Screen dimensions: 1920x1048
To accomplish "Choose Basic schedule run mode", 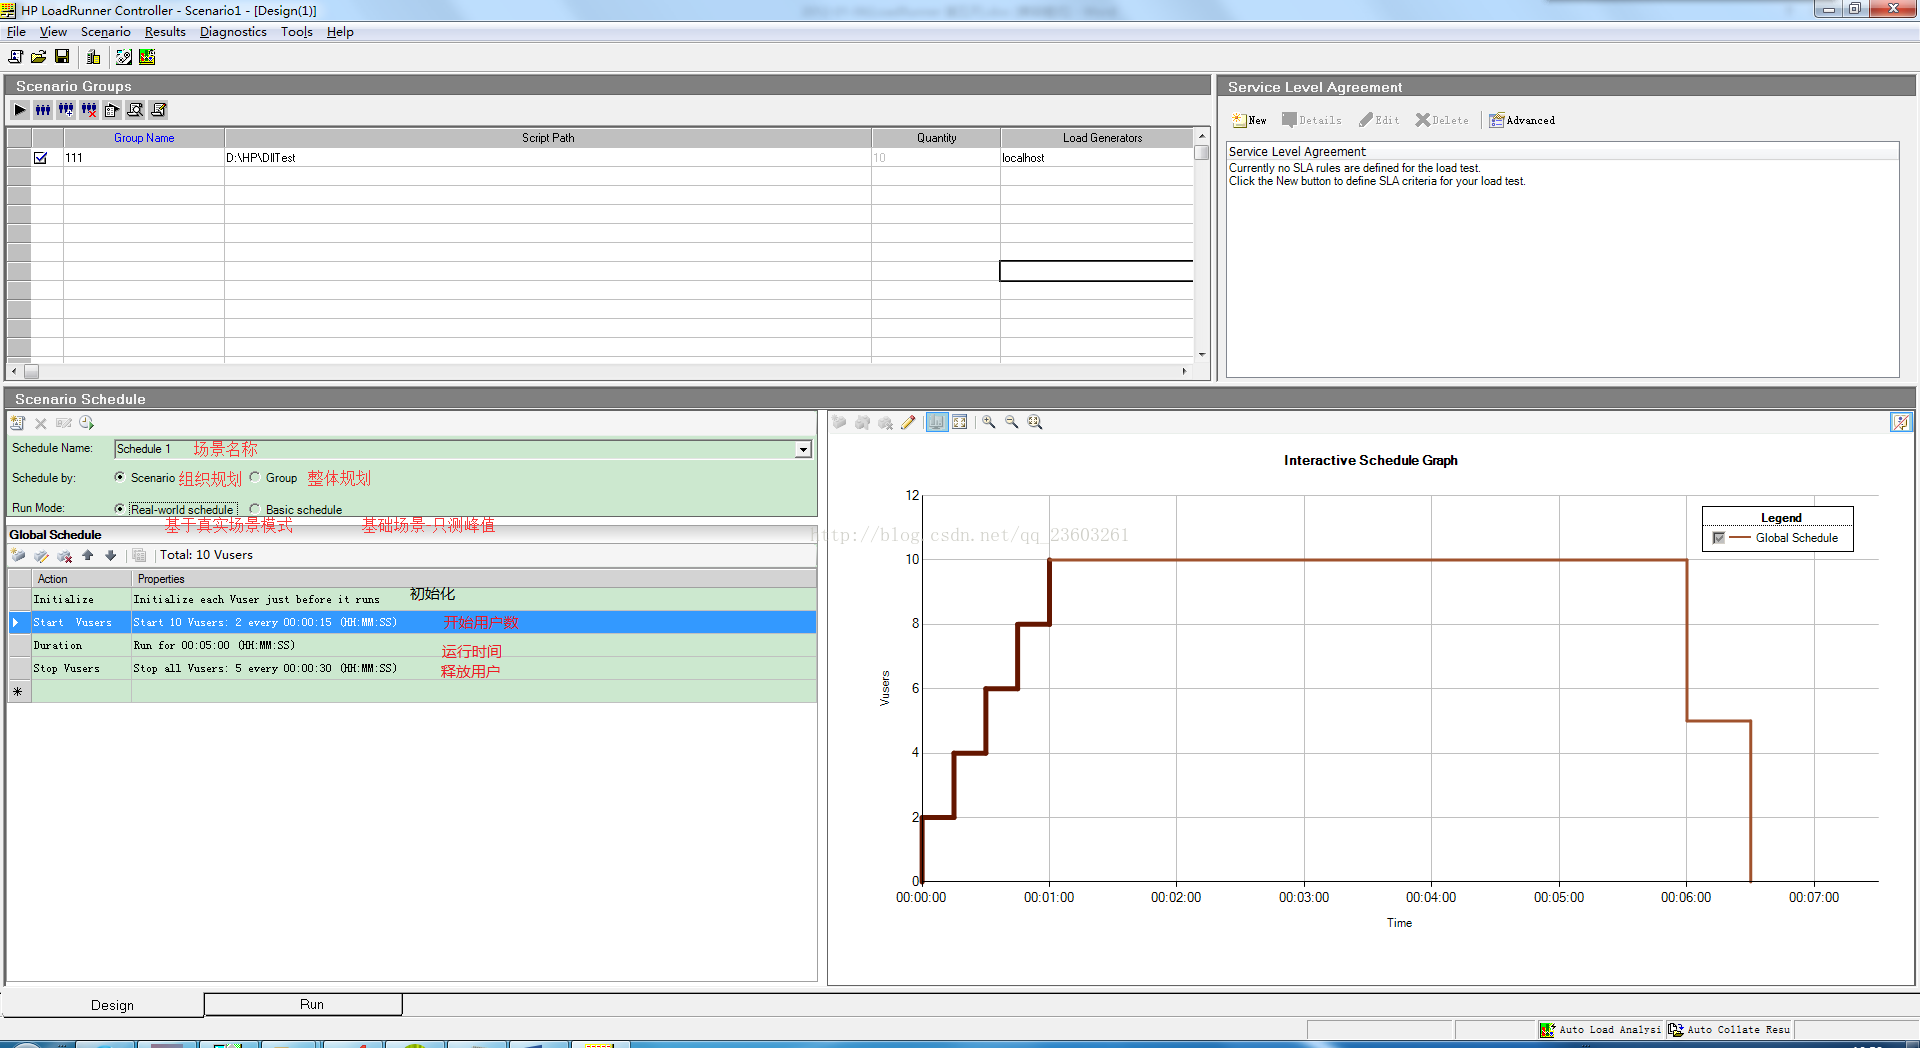I will pos(255,509).
